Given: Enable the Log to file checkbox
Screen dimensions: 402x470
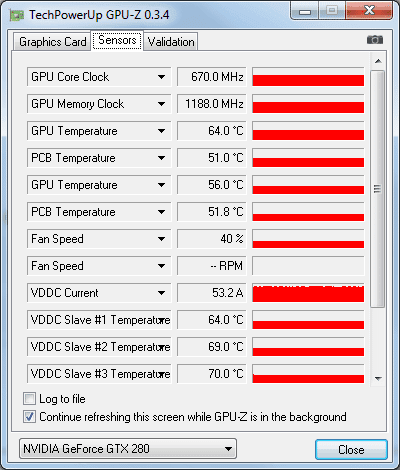Looking at the screenshot, I should click(x=29, y=398).
